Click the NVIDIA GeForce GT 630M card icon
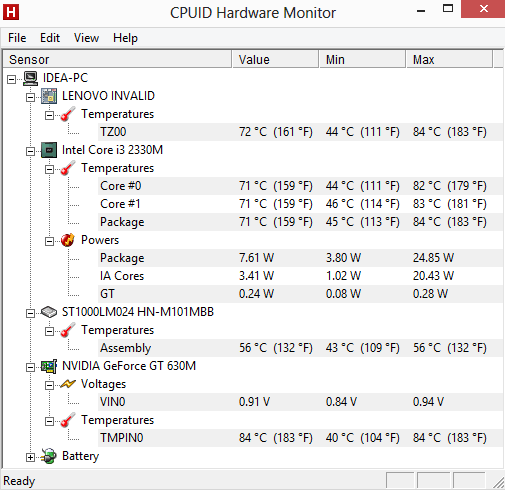This screenshot has height=490, width=505. click(49, 366)
